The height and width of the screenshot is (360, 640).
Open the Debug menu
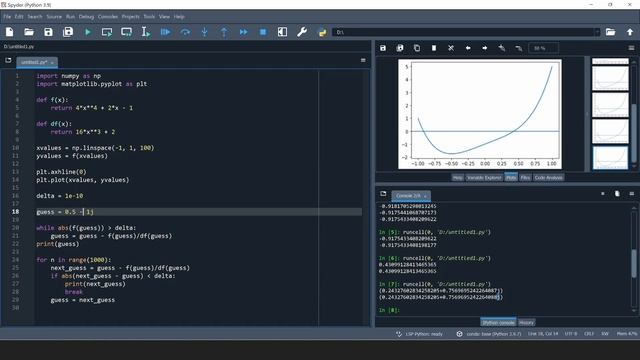click(x=86, y=17)
